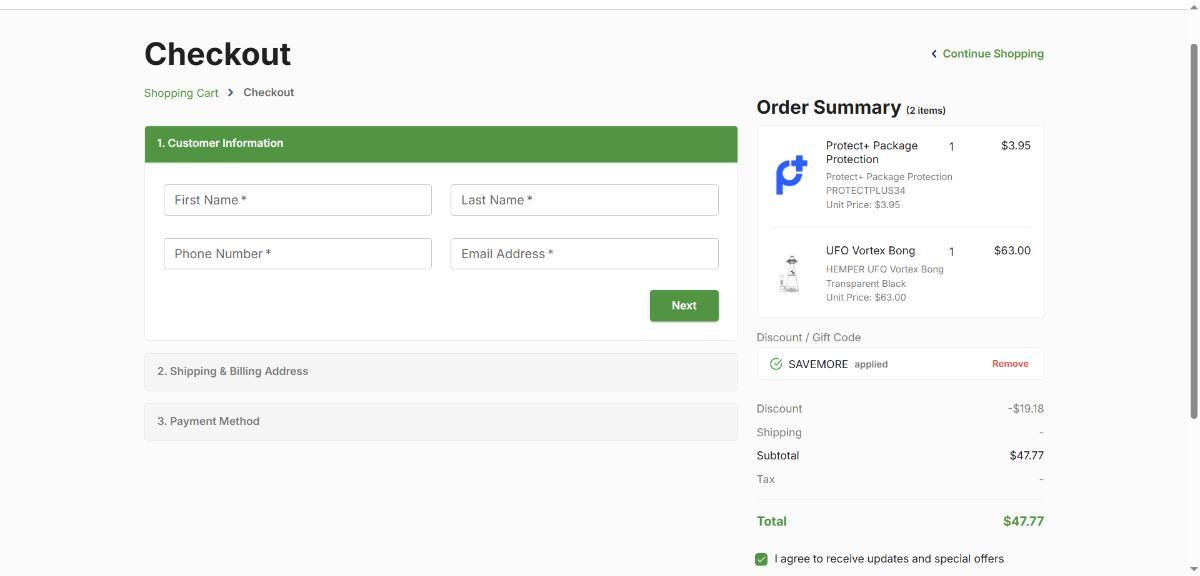1200x576 pixels.
Task: Select the Checkout breadcrumb item
Action: click(268, 92)
